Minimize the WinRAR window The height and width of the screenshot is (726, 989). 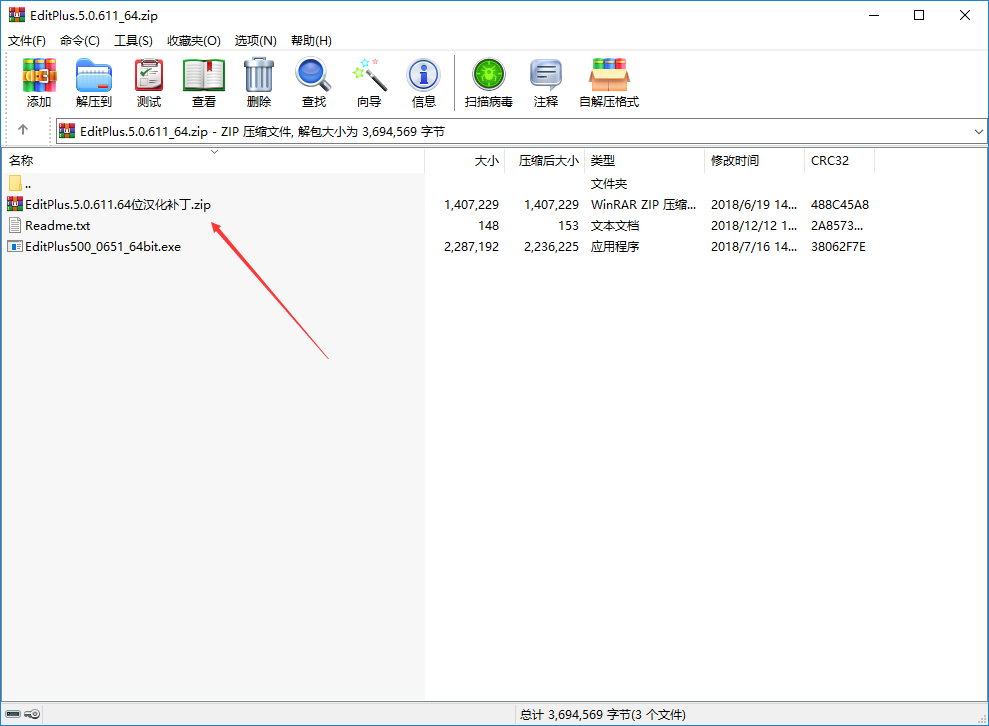[x=874, y=15]
